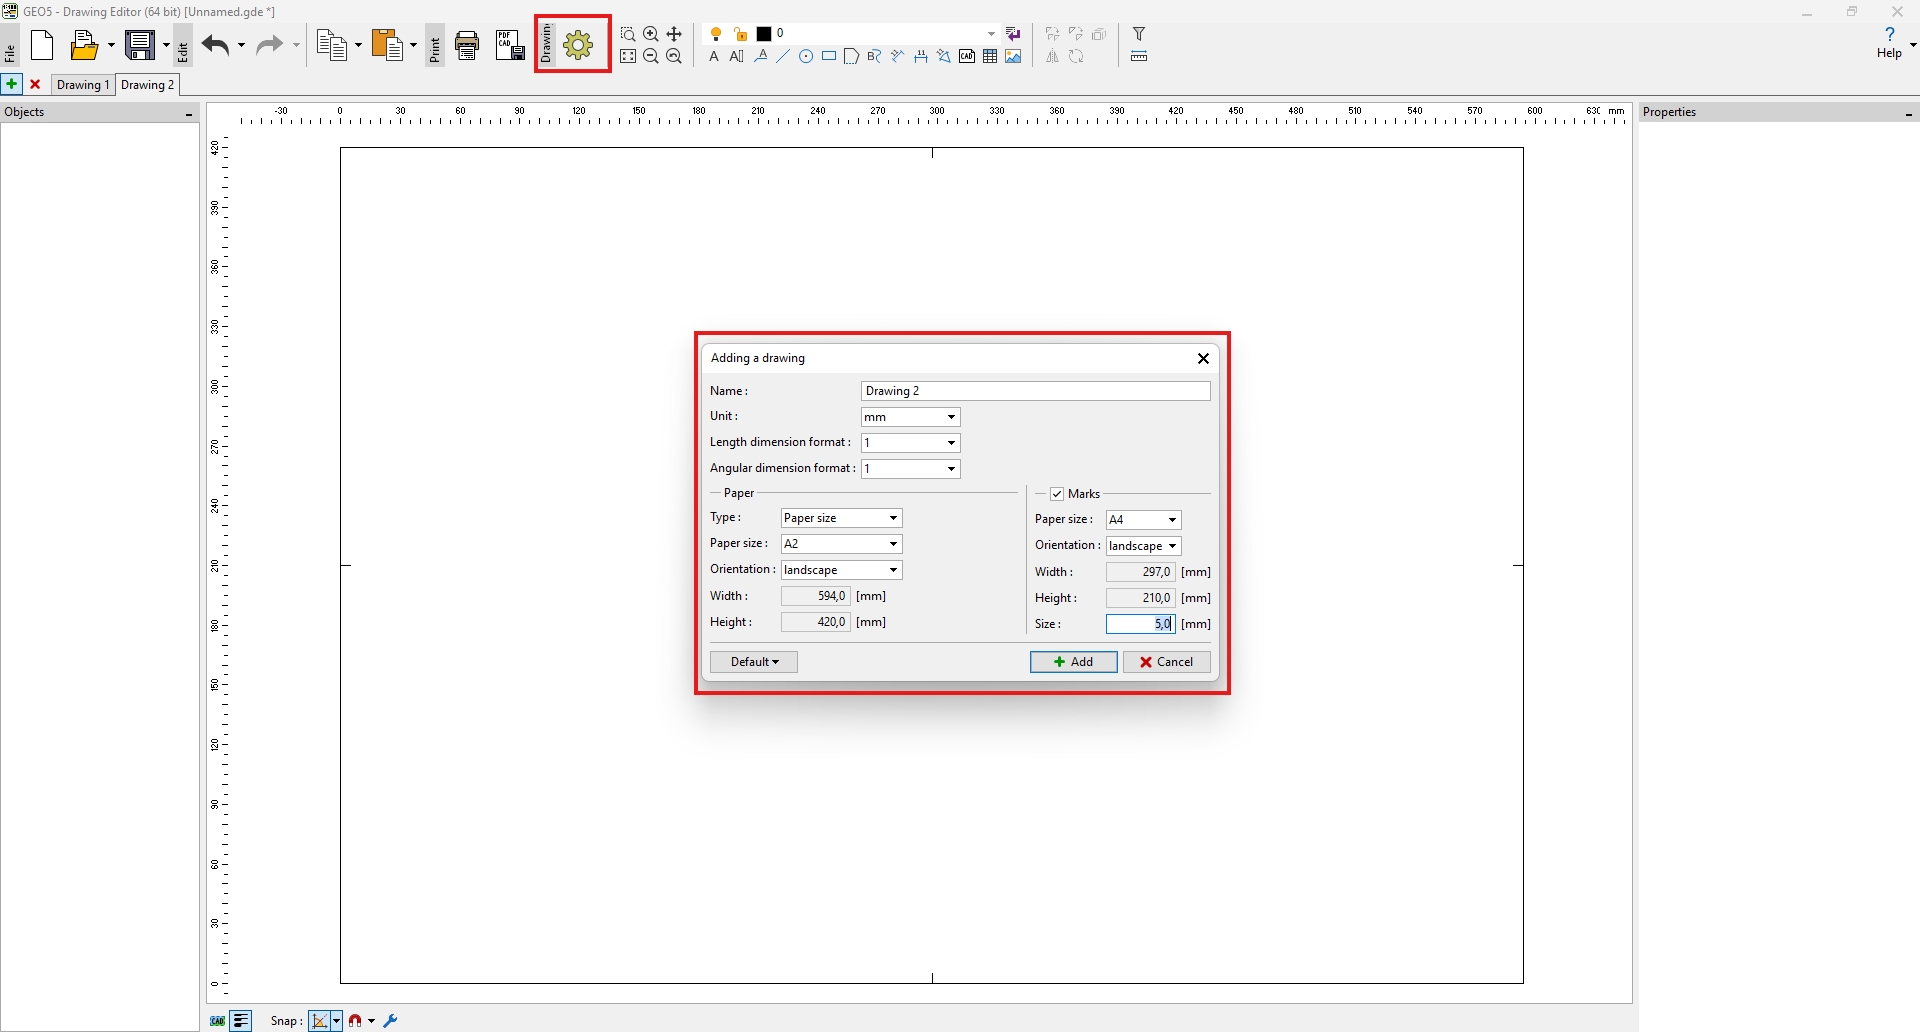This screenshot has width=1920, height=1032.
Task: Toggle the magnet snap button
Action: point(355,1021)
